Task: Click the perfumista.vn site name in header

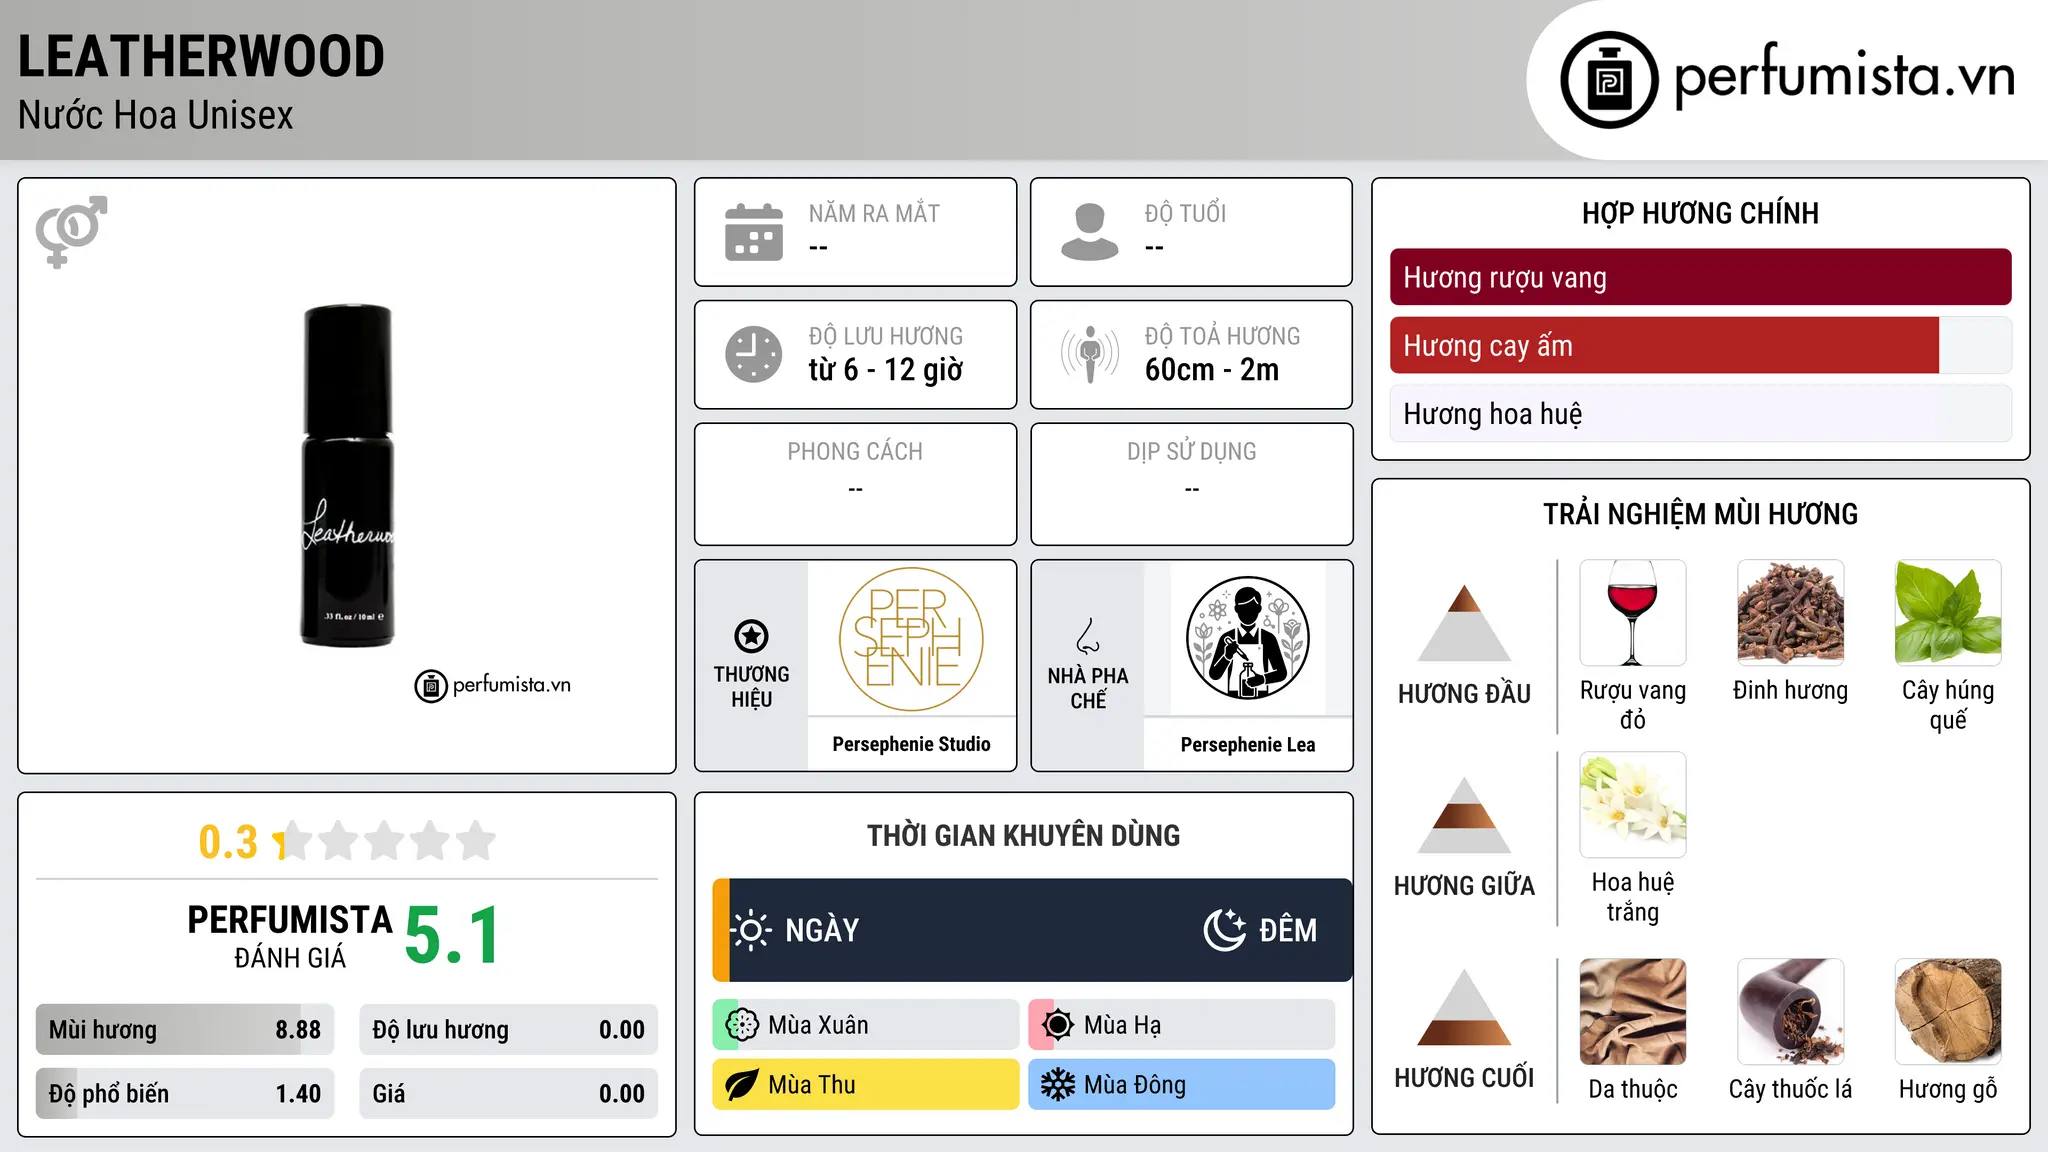Action: 1845,76
